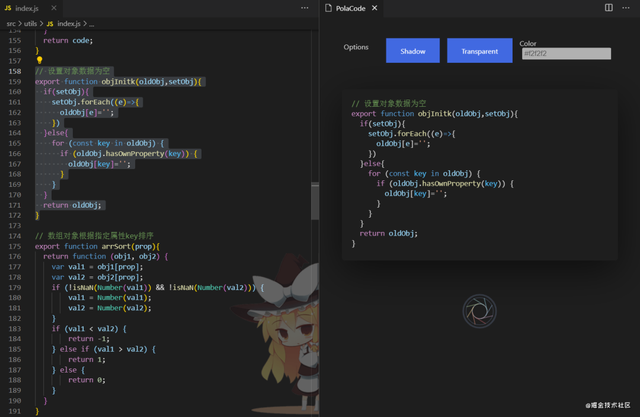The height and width of the screenshot is (417, 640).
Task: Click 'else if (val1 > val2)' on line 185
Action: [104, 349]
